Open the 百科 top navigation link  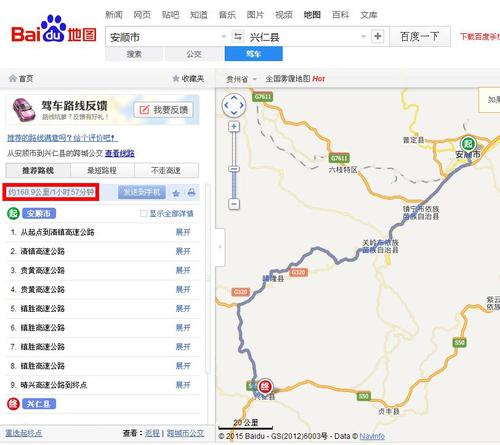pyautogui.click(x=340, y=15)
